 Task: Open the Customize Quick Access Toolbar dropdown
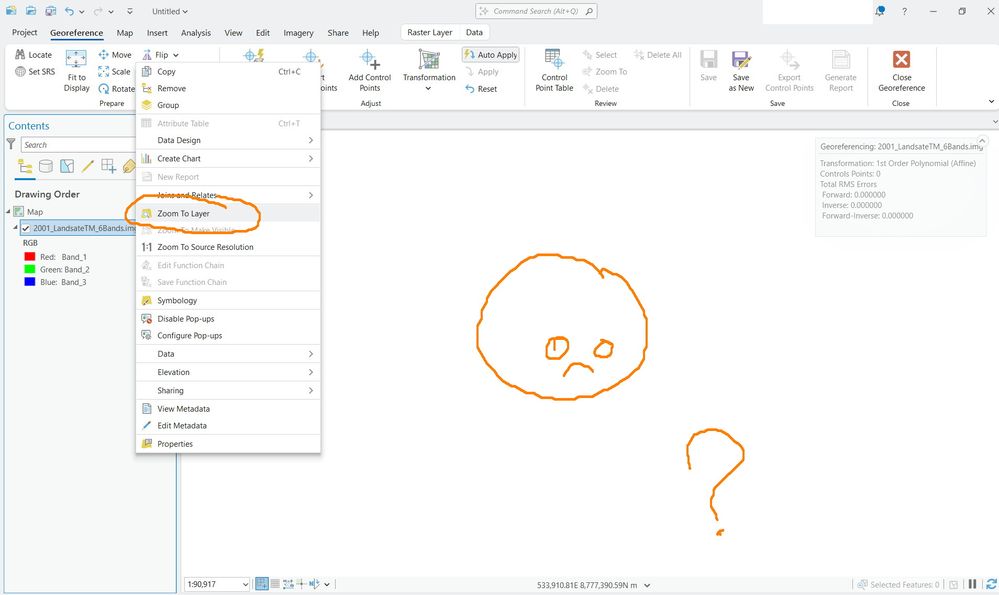click(129, 11)
